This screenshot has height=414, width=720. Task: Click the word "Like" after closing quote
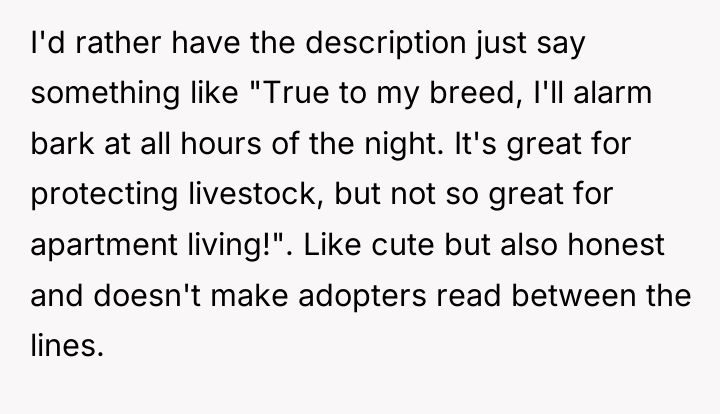(332, 245)
